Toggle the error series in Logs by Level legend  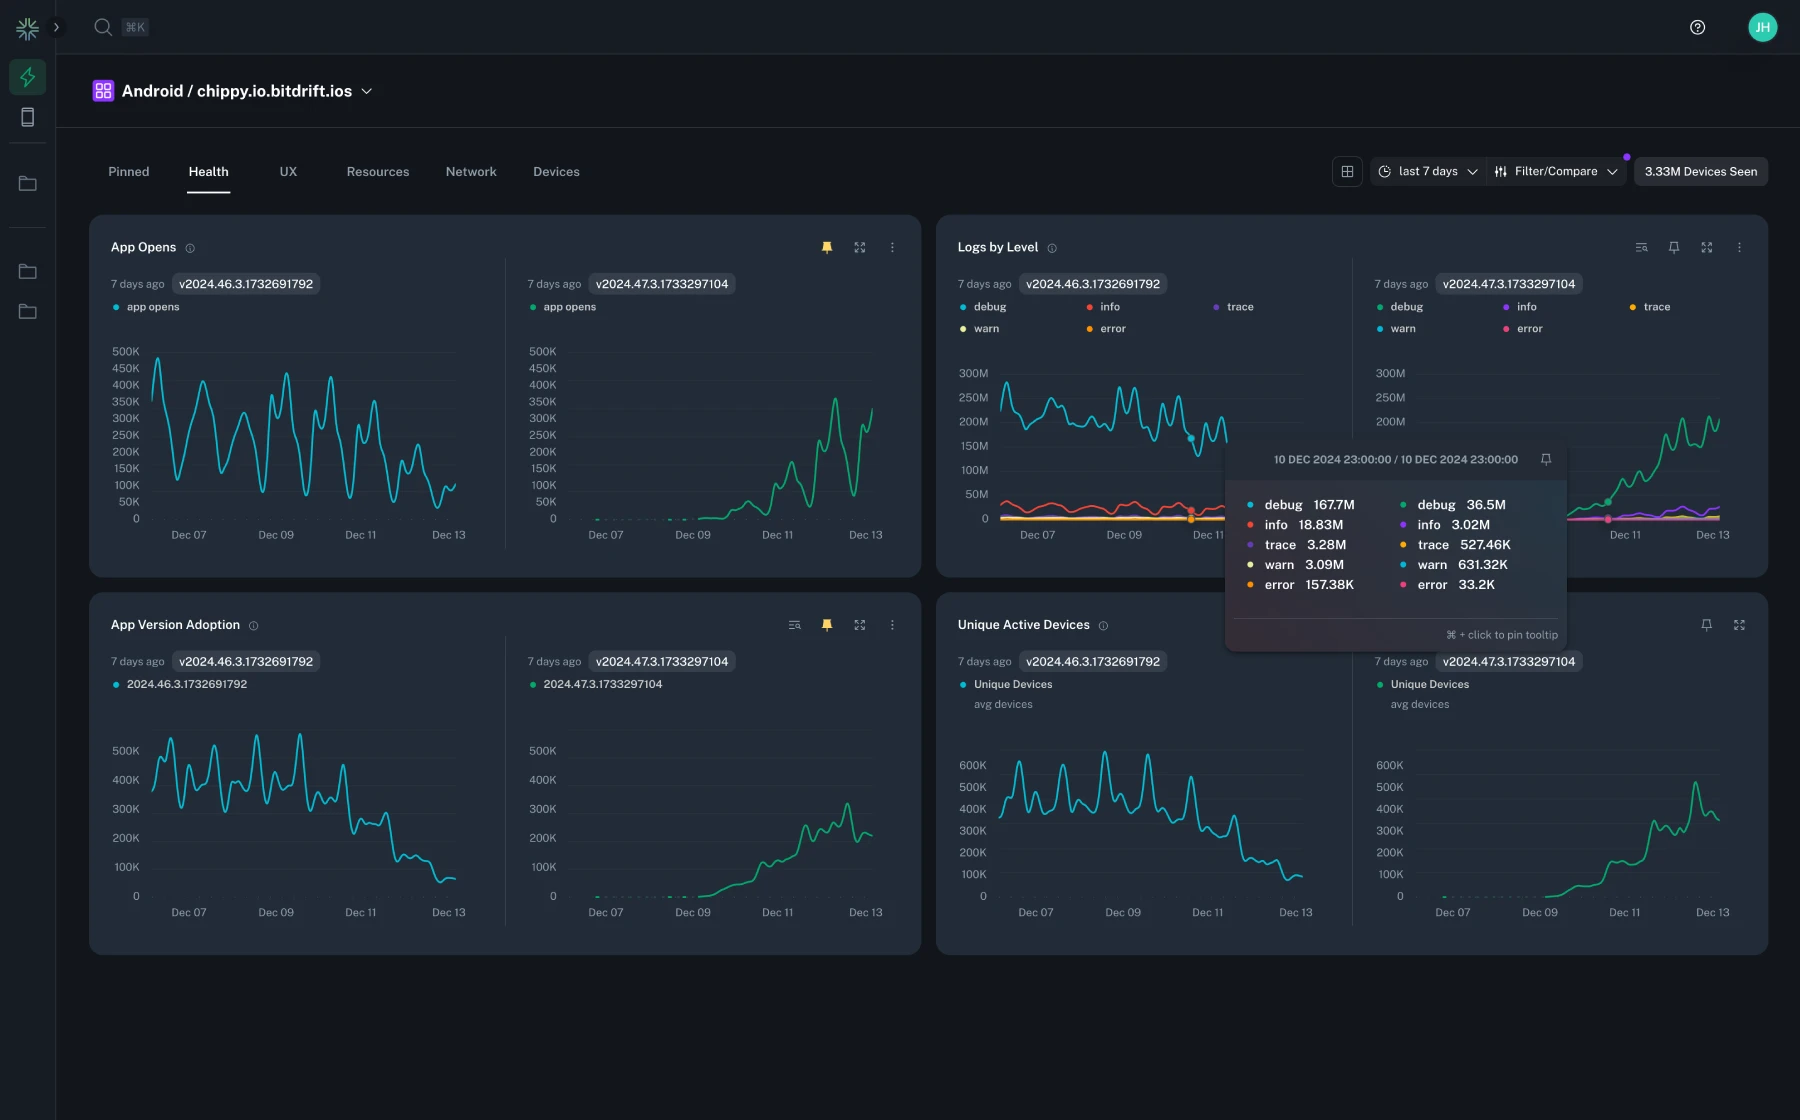point(1109,328)
